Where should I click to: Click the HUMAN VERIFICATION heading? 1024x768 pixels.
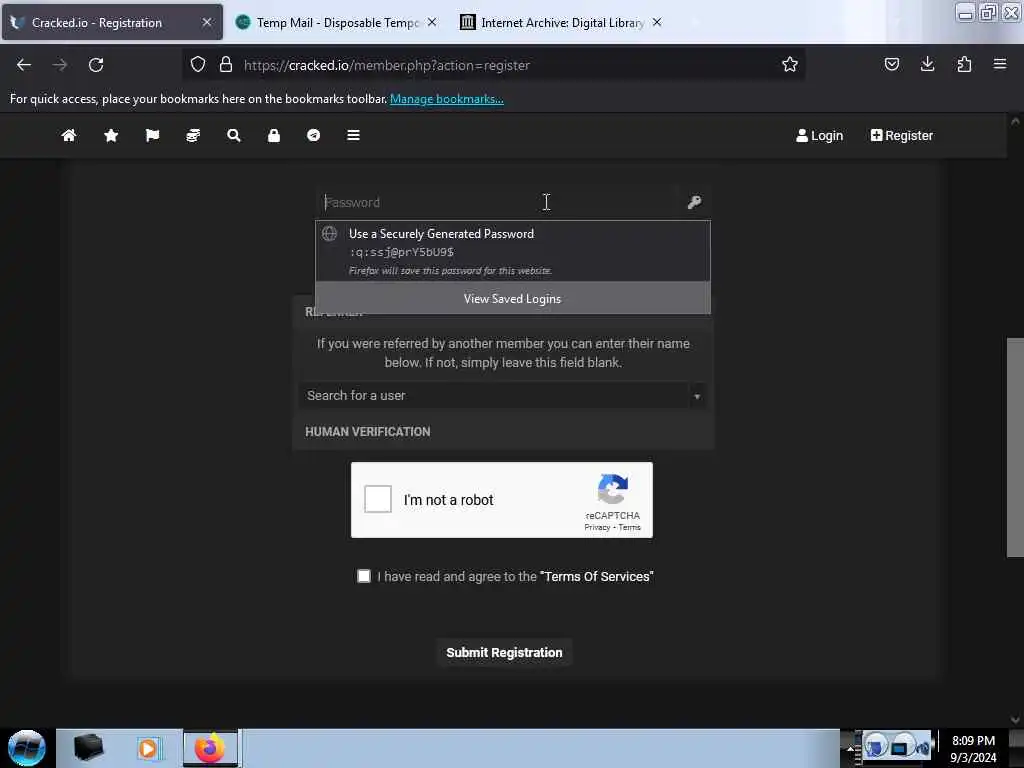[368, 432]
